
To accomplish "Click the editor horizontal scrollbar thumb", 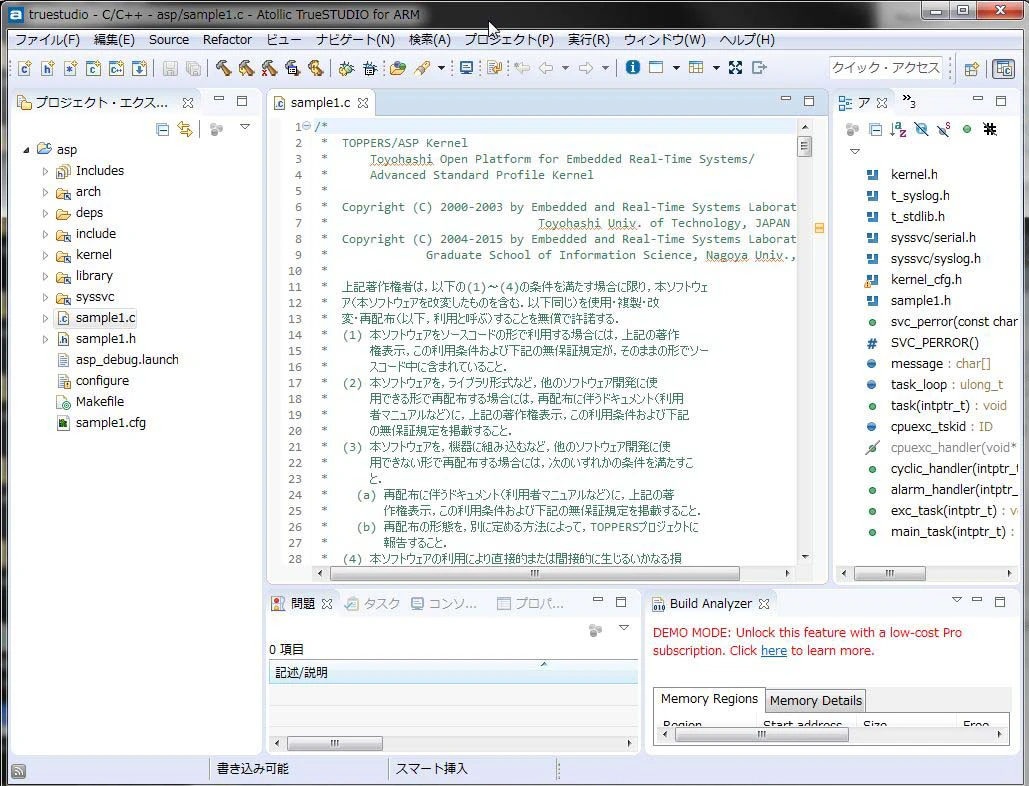I will [534, 573].
